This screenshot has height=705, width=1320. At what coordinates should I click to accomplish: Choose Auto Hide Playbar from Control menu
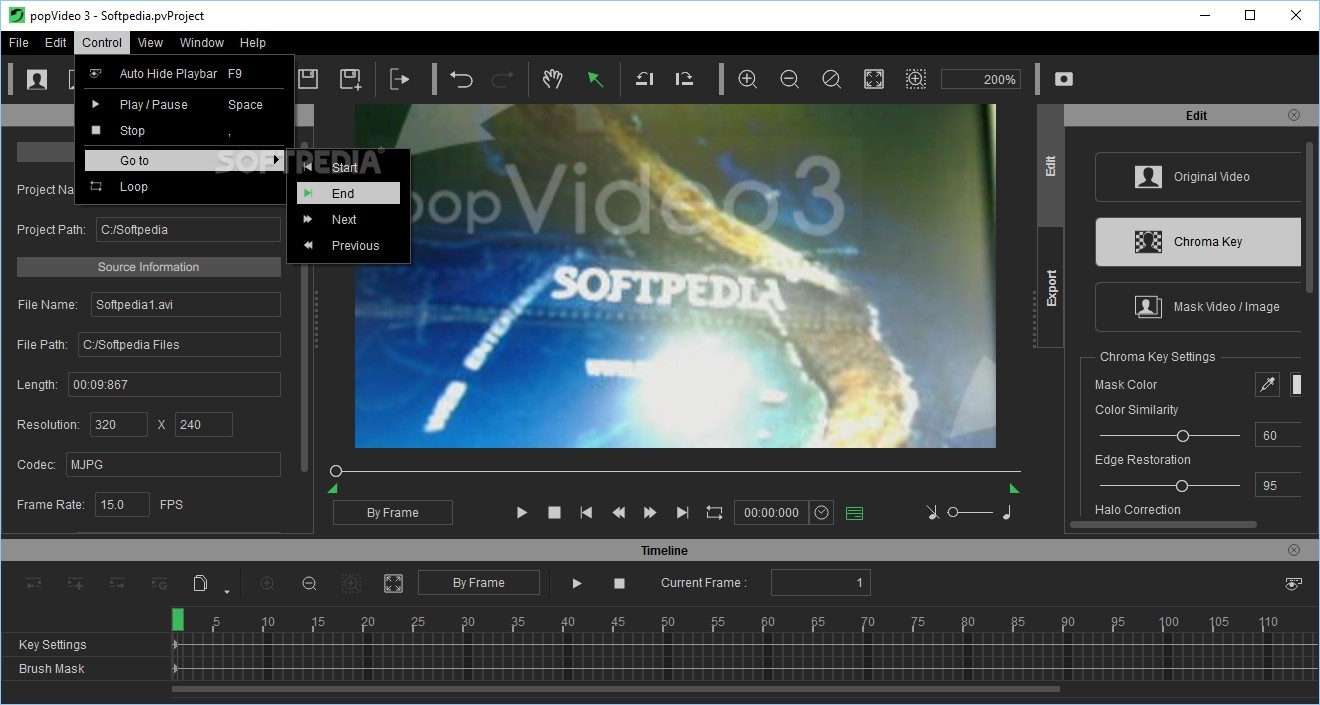point(184,74)
